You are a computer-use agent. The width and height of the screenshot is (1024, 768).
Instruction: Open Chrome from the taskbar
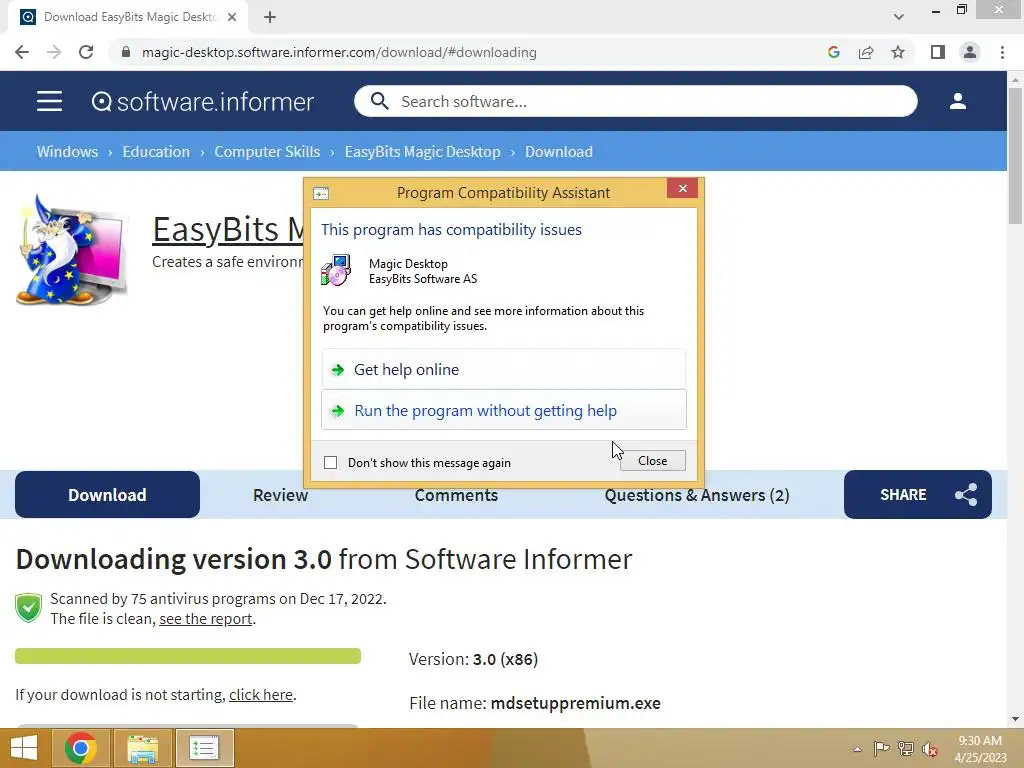[80, 748]
